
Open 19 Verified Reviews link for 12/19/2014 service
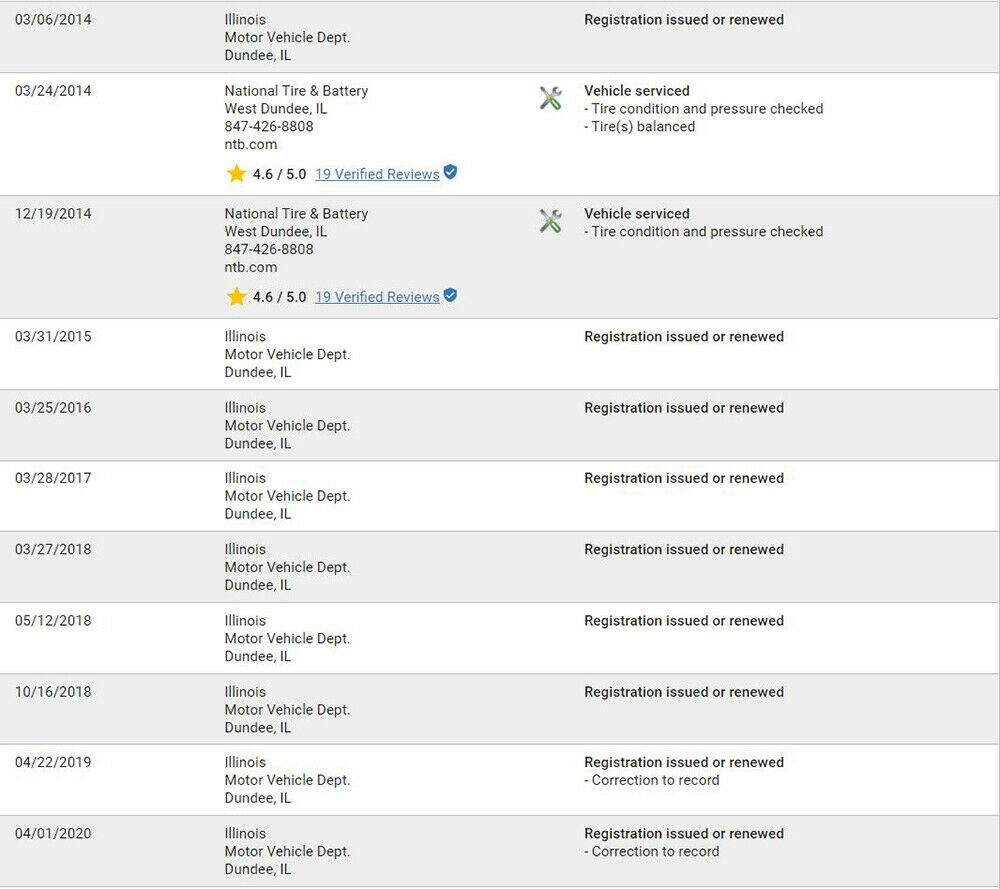tap(377, 297)
